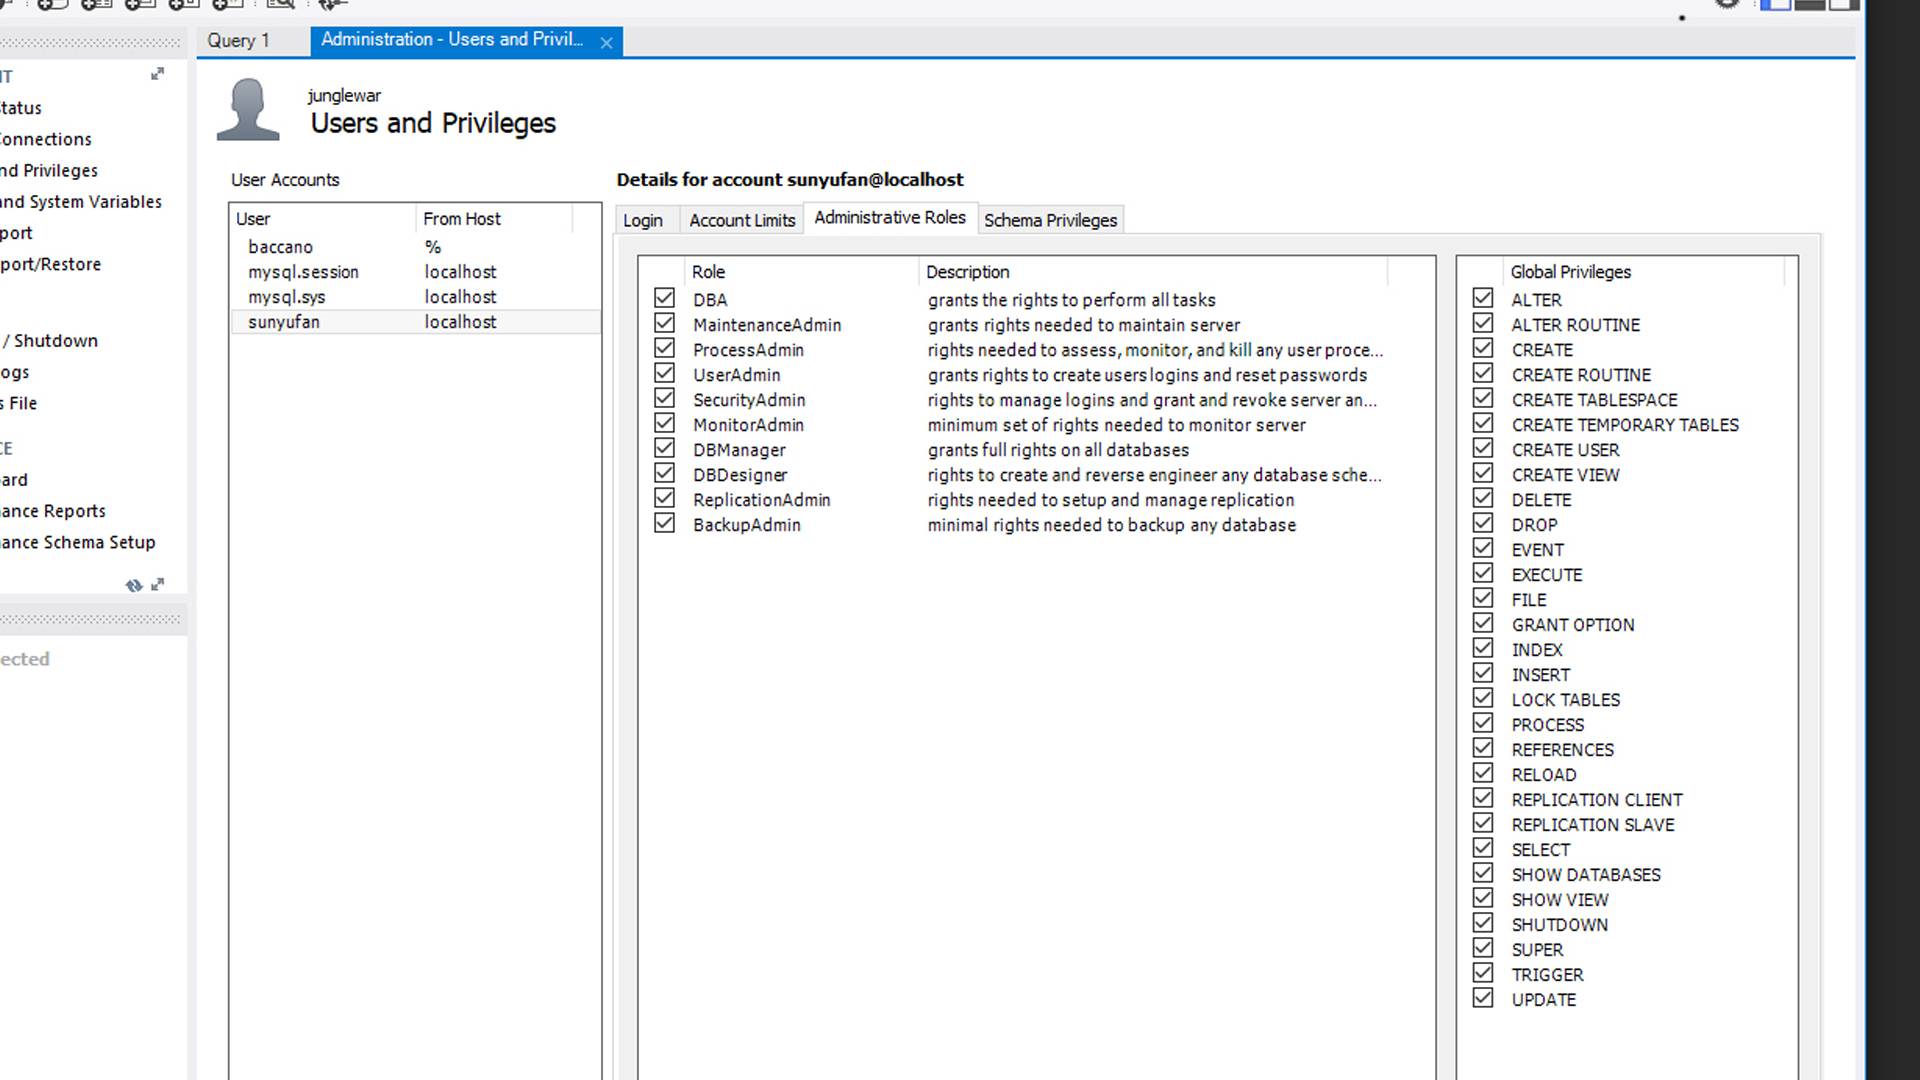The height and width of the screenshot is (1080, 1920).
Task: Uncheck the SHUTDOWN privilege checkbox
Action: coord(1483,923)
